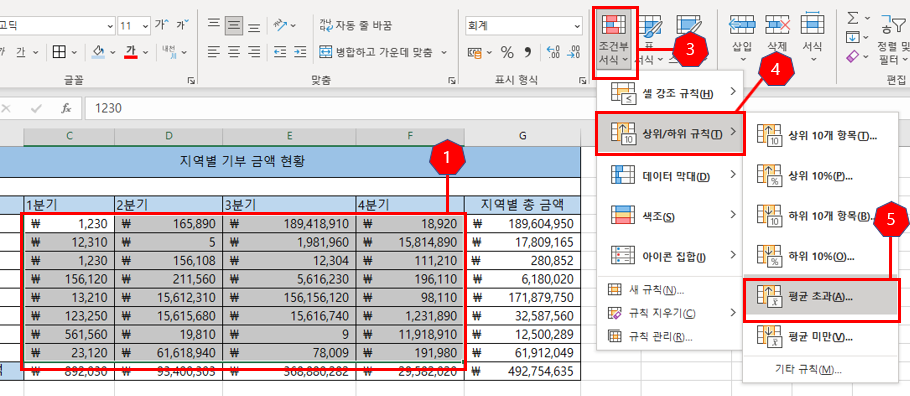Open the number format 회계 dropdown
The height and width of the screenshot is (396, 910).
click(x=577, y=26)
